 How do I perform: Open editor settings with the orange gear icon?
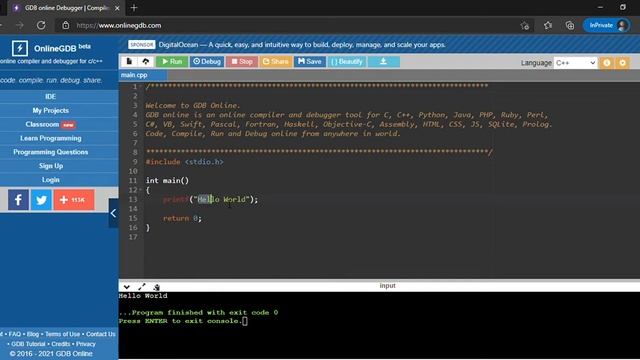coord(622,63)
